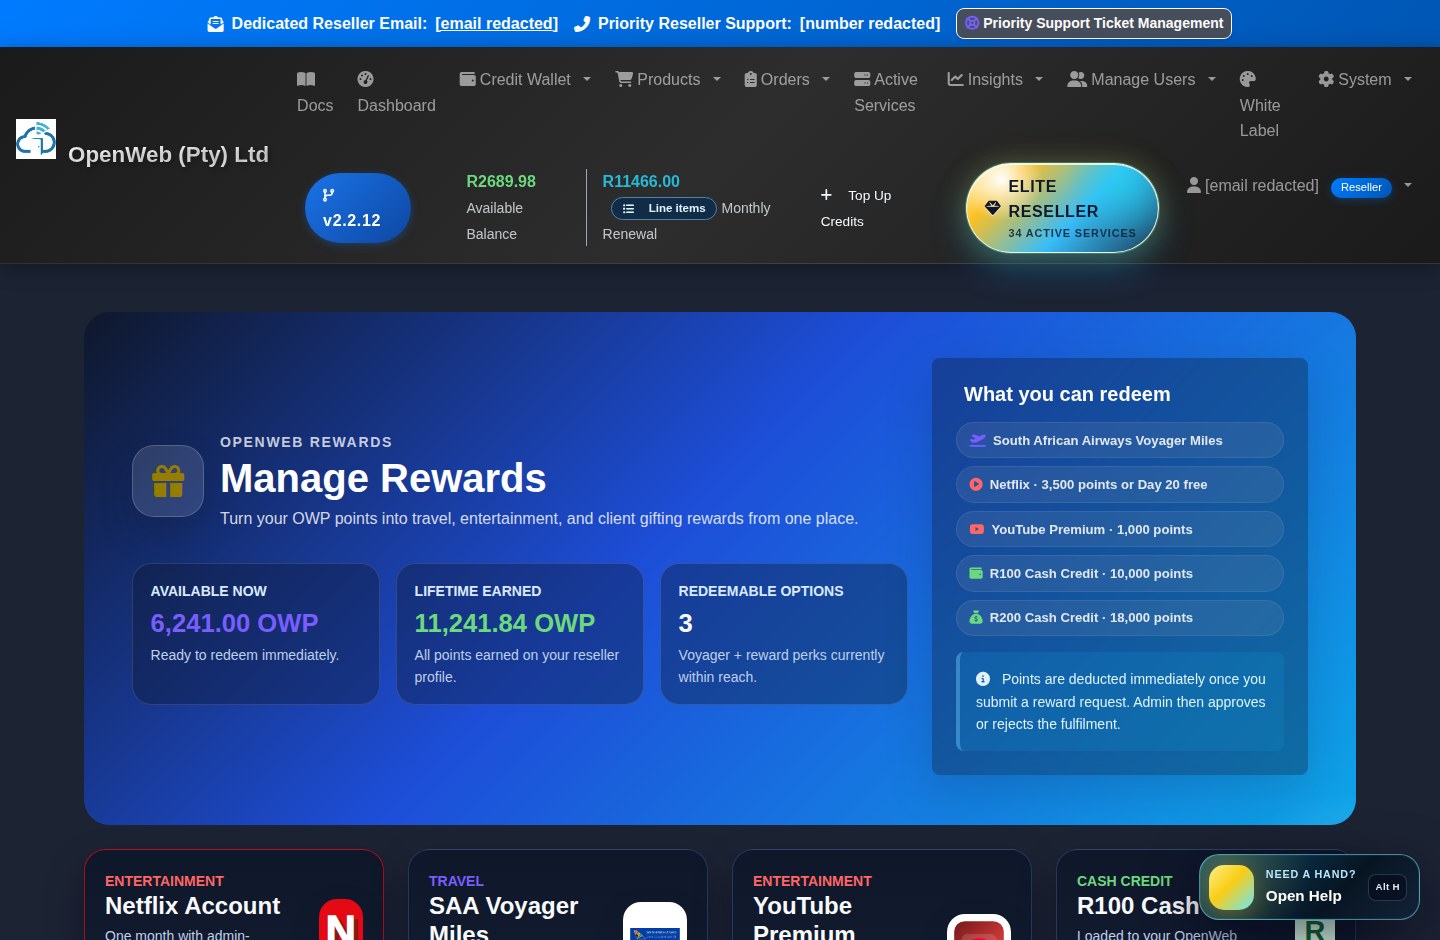Open the Docs menu item
The width and height of the screenshot is (1440, 940).
click(x=315, y=92)
